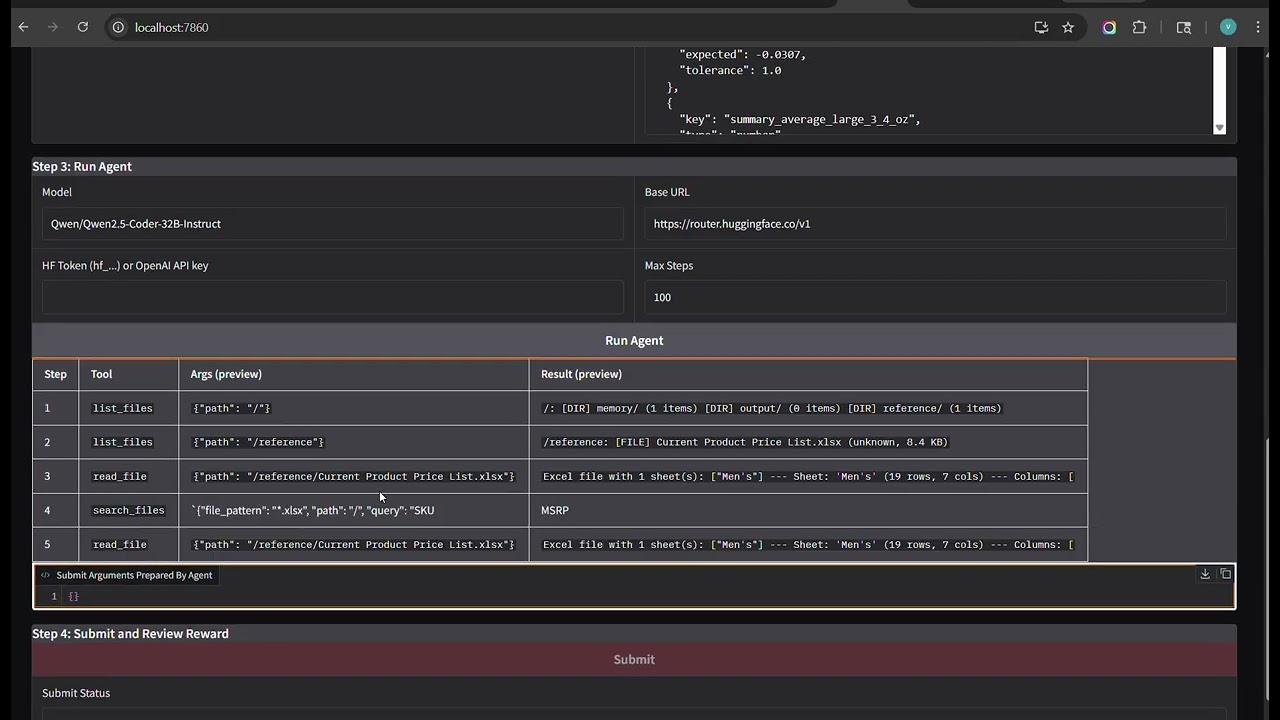Click the "expected": -0.0307 JSON line
This screenshot has width=1280, height=720.
742,54
